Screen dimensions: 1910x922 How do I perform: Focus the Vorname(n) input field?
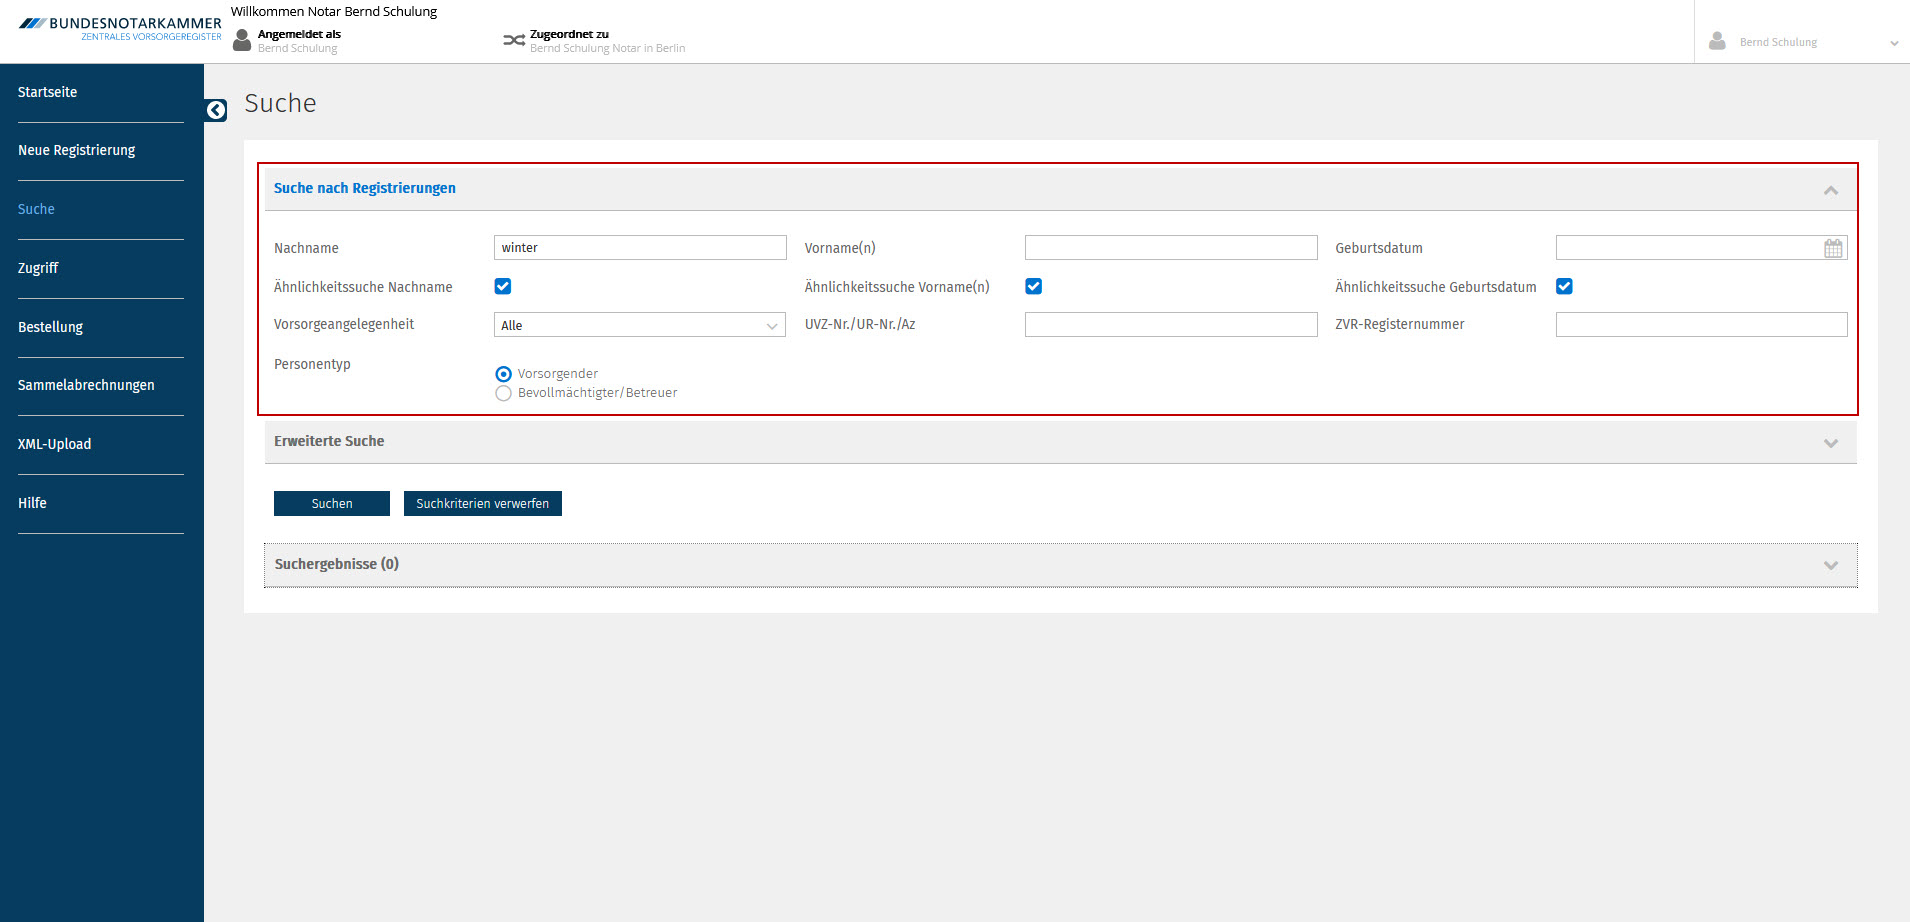coord(1171,248)
